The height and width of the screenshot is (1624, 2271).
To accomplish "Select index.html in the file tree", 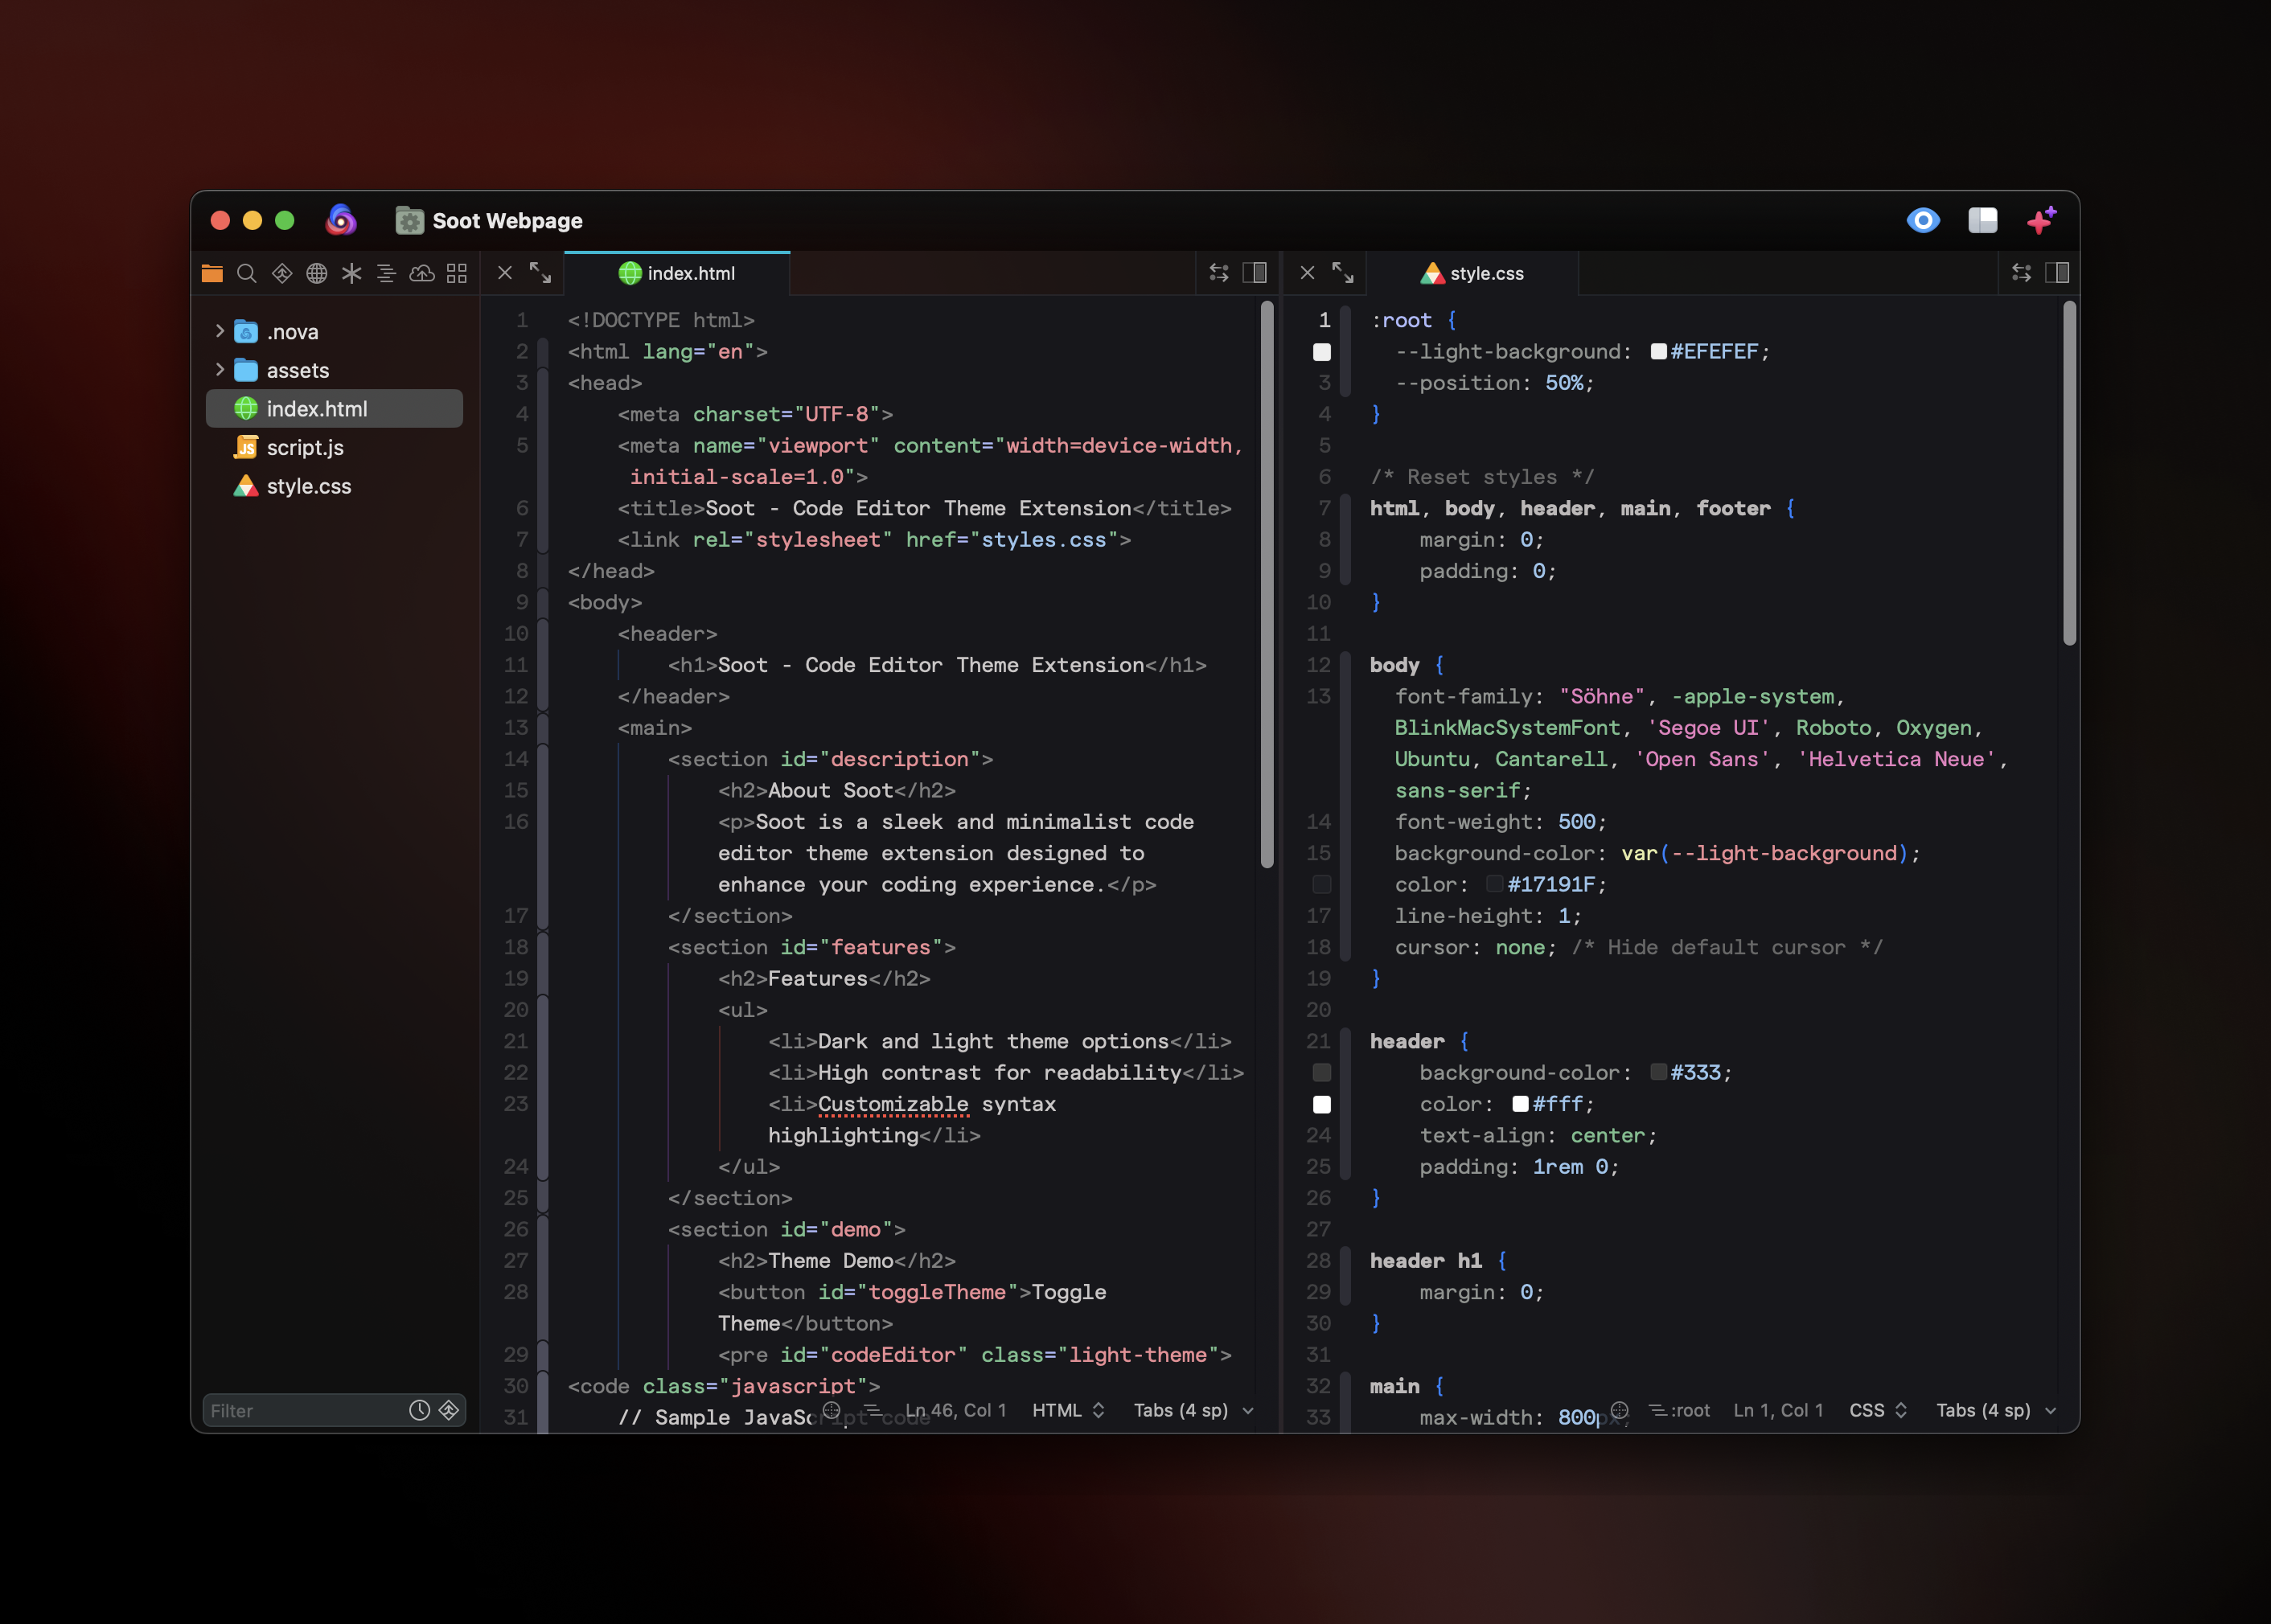I will [x=334, y=409].
